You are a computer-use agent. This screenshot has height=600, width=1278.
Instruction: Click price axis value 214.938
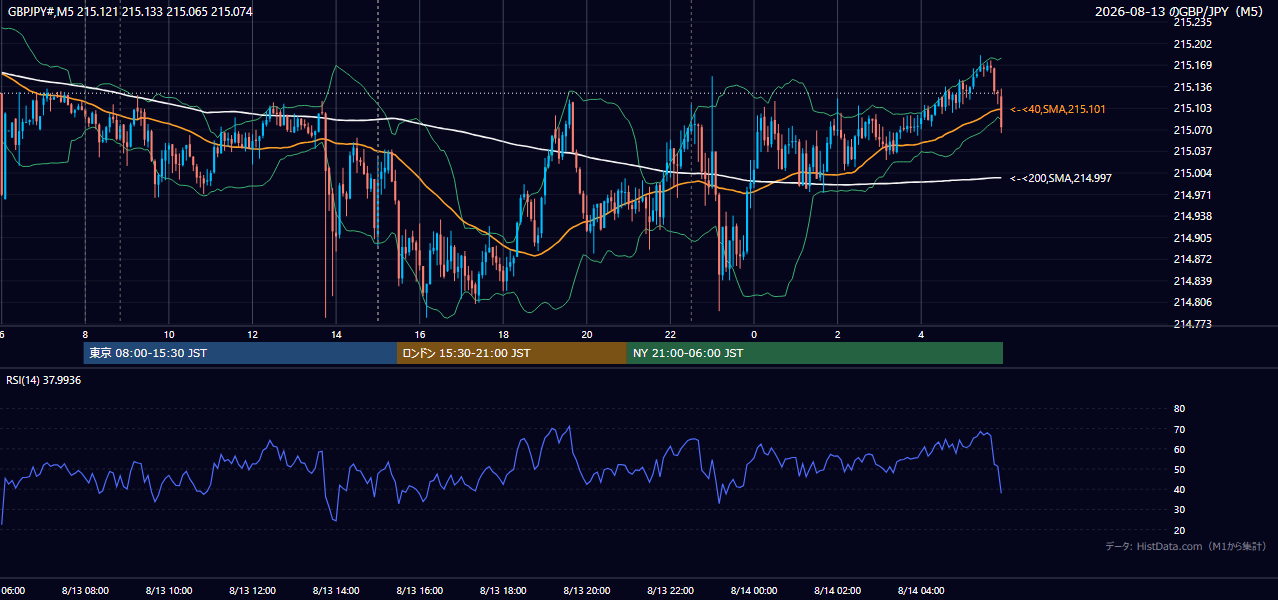coord(1192,216)
